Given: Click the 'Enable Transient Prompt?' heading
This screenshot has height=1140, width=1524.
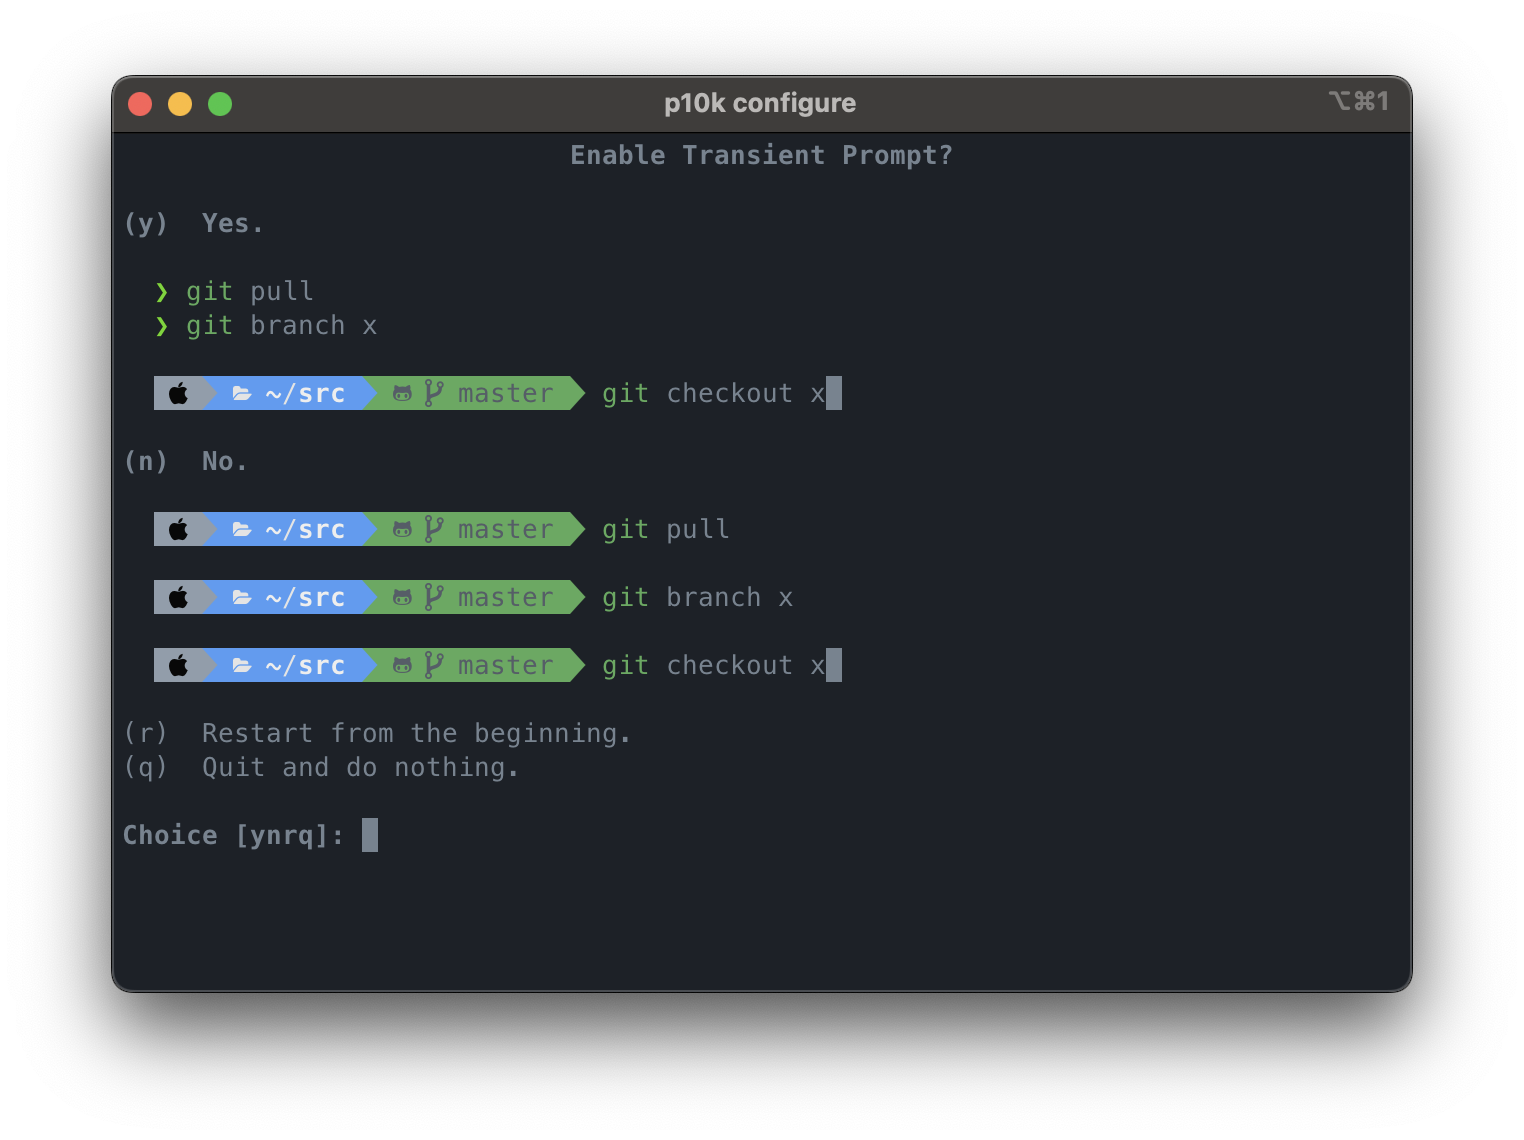Looking at the screenshot, I should coord(761,156).
